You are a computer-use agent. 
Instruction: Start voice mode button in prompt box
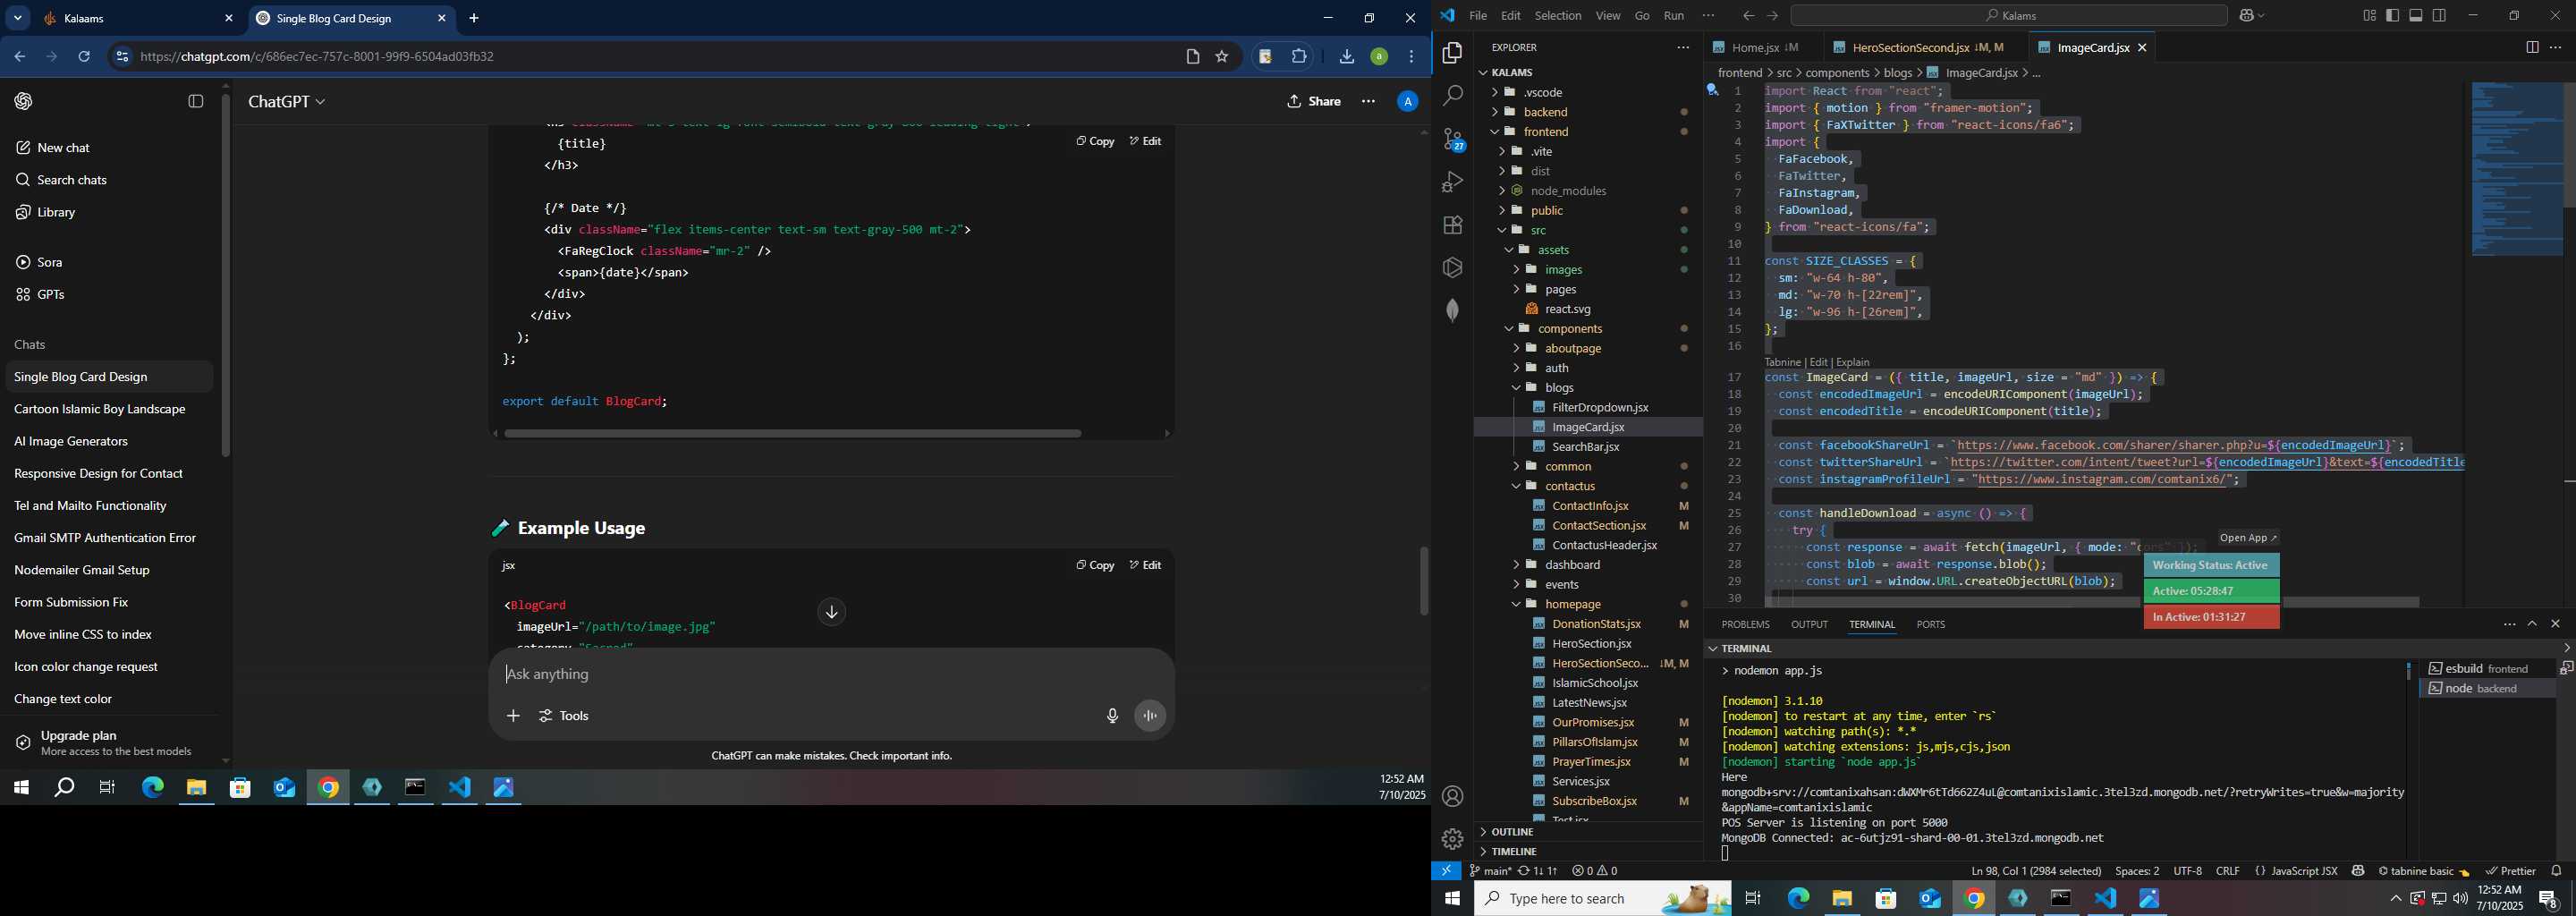(1150, 716)
